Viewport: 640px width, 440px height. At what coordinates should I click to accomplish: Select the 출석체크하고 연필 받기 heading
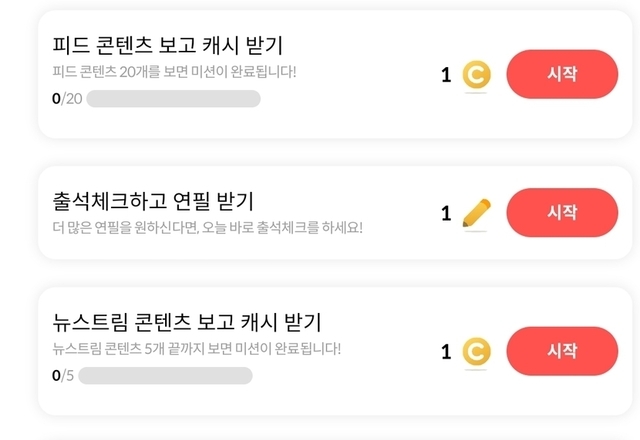click(153, 200)
